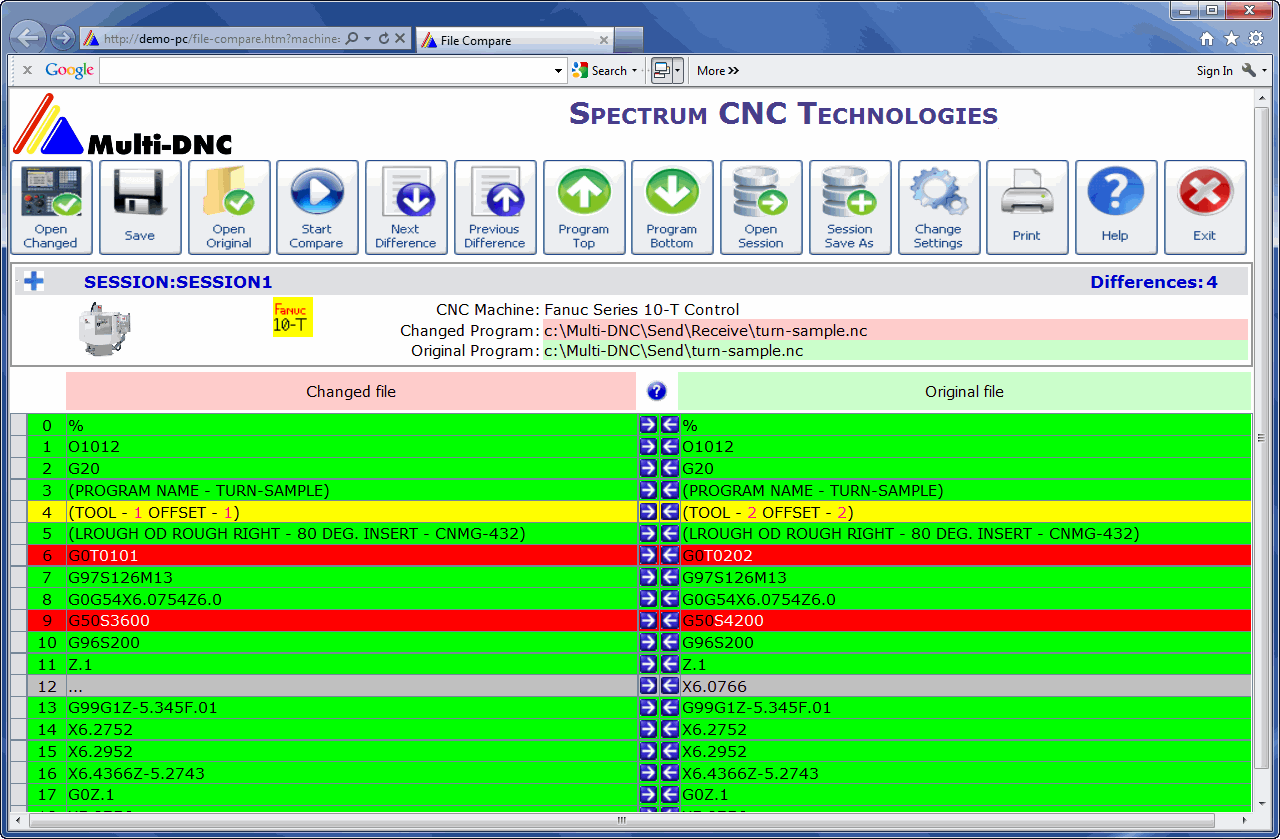The image size is (1280, 839).
Task: Click right arrow on line 6 G0T0101
Action: click(648, 555)
